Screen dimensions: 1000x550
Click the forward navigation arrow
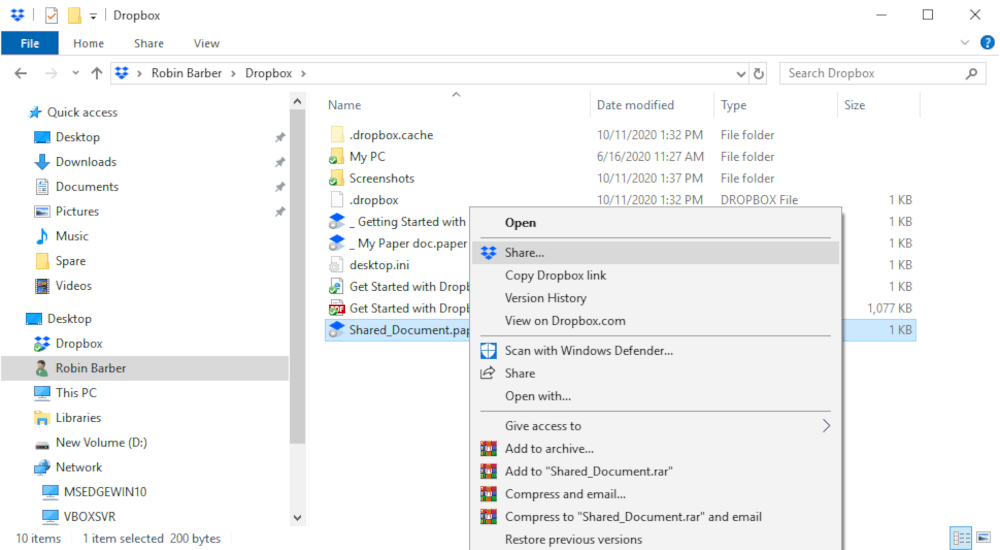tap(51, 73)
